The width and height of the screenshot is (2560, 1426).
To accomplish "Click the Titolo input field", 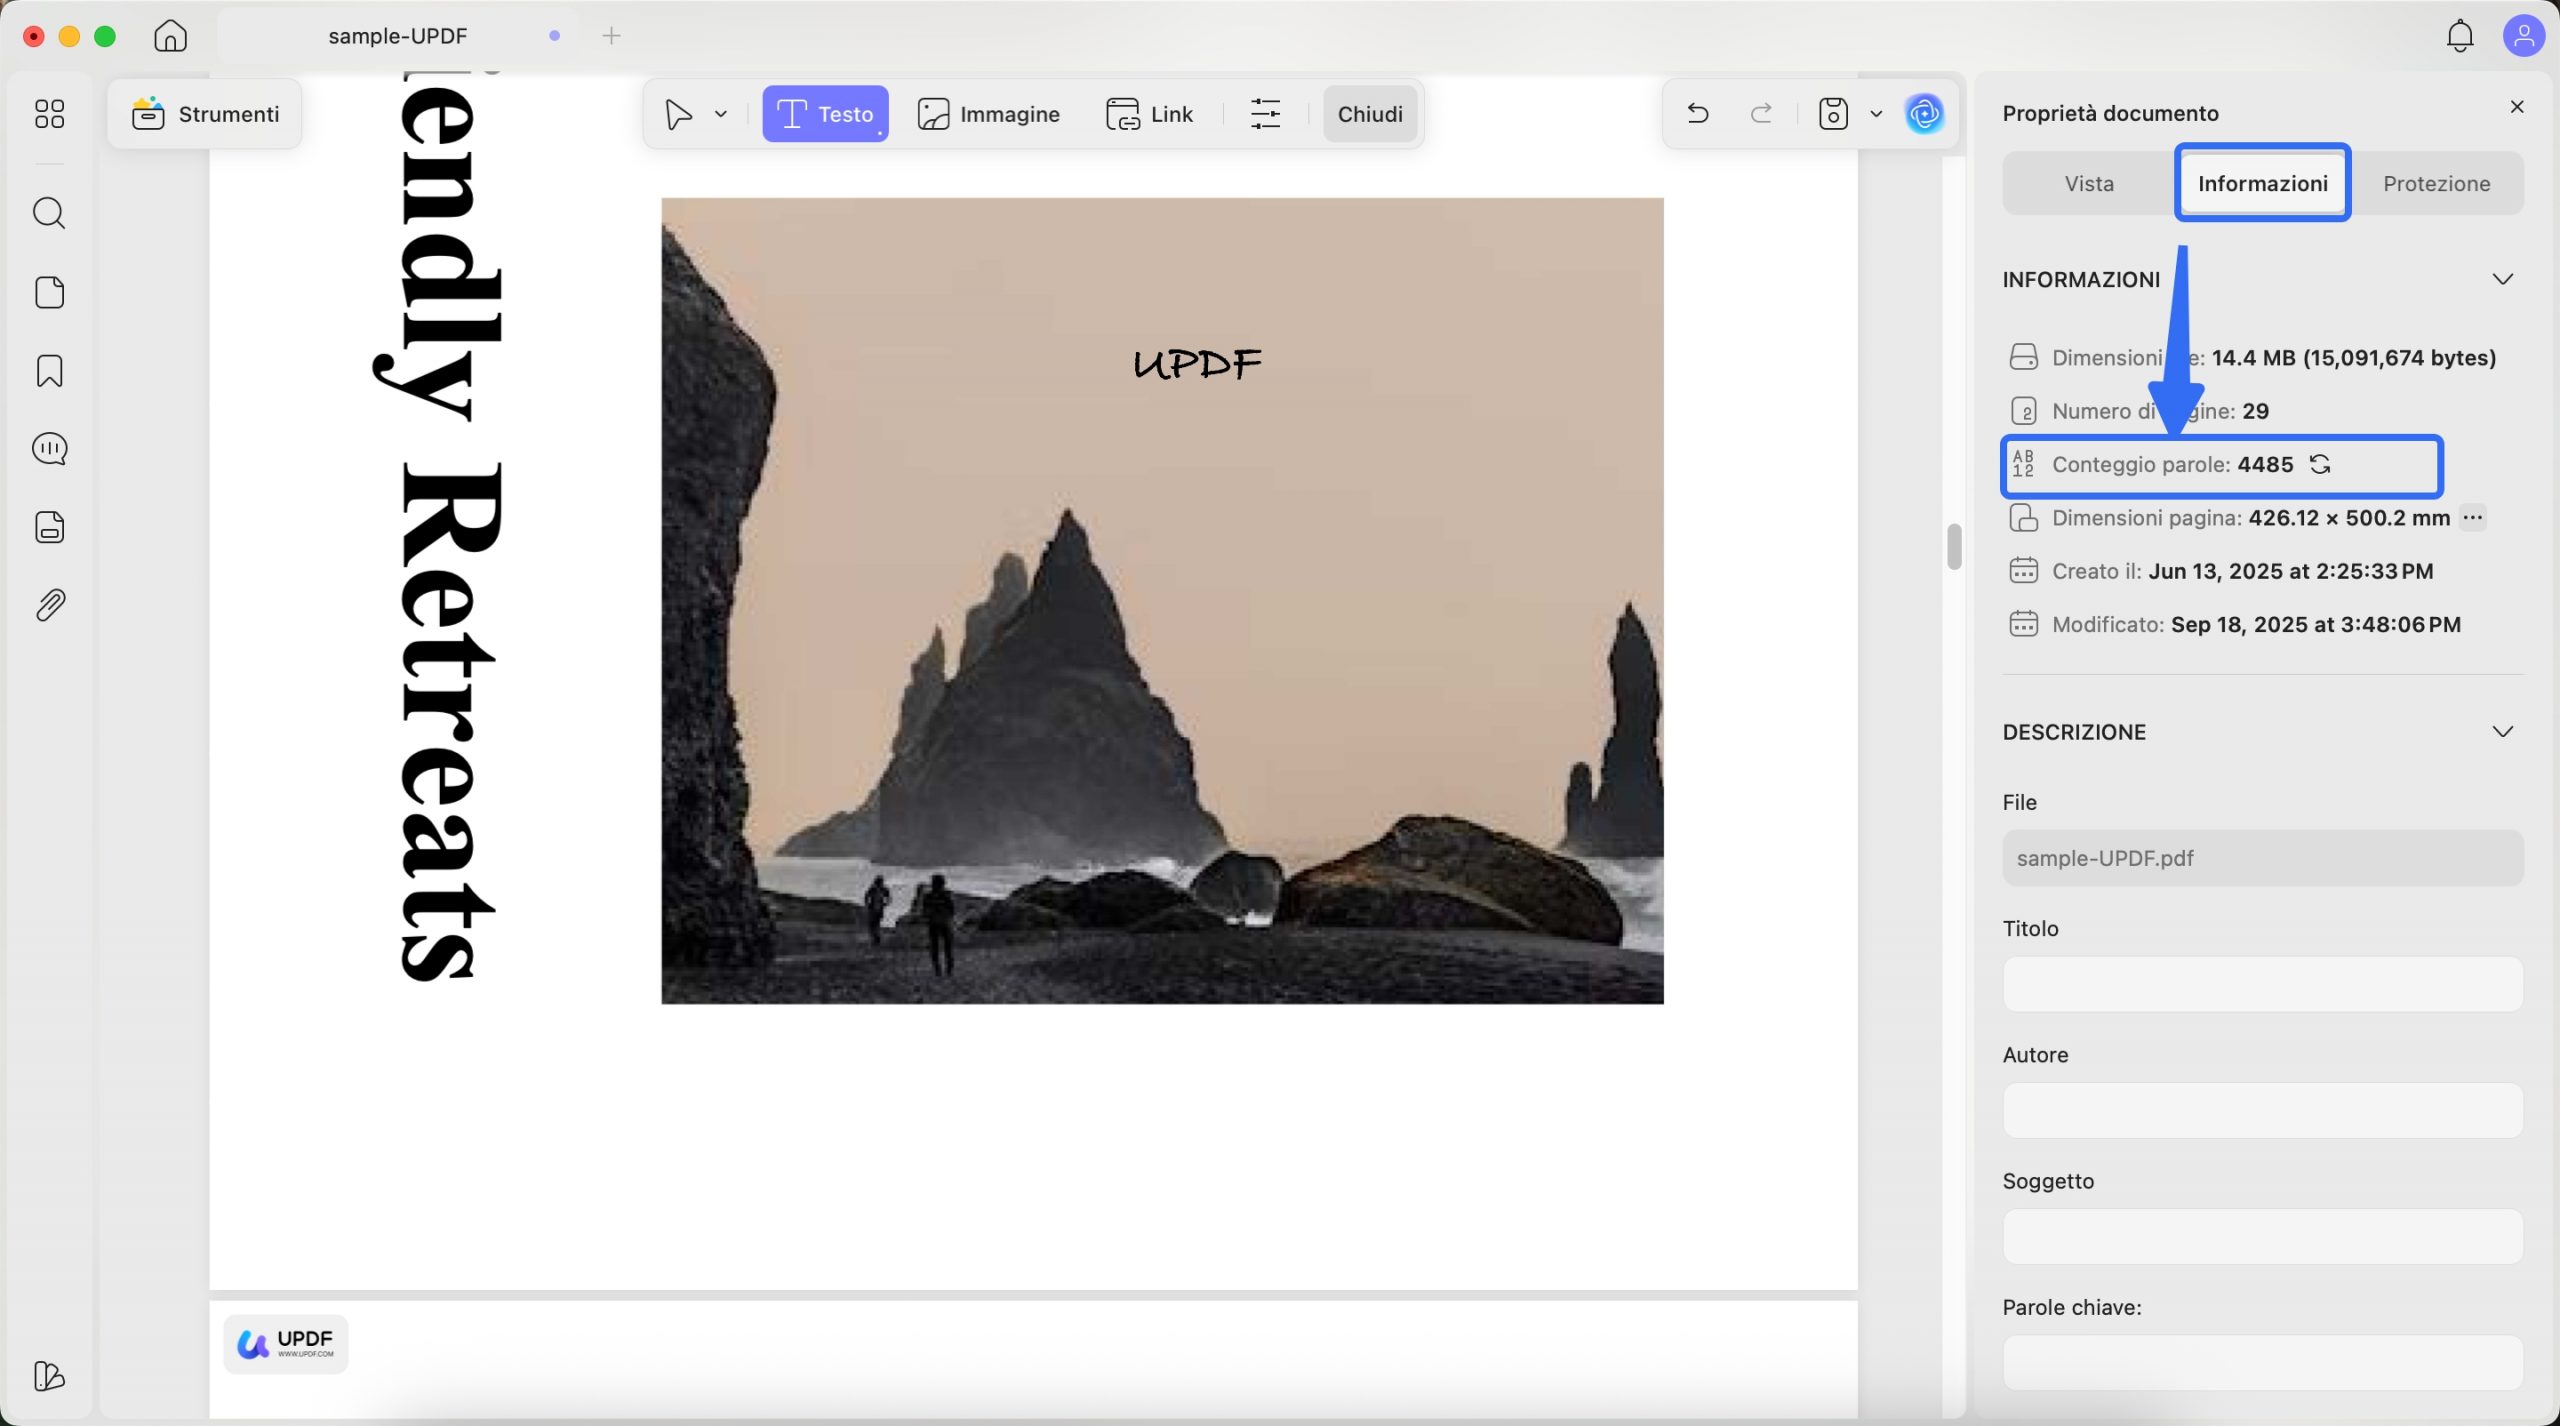I will tap(2262, 984).
